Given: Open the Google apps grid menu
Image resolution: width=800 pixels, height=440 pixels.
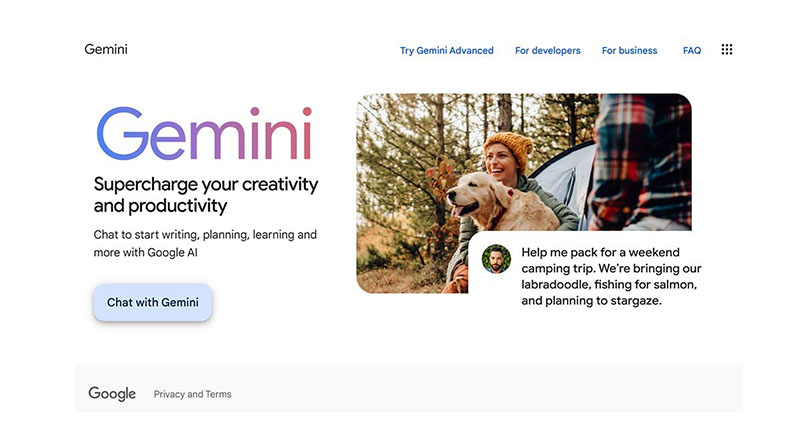Looking at the screenshot, I should pyautogui.click(x=727, y=50).
